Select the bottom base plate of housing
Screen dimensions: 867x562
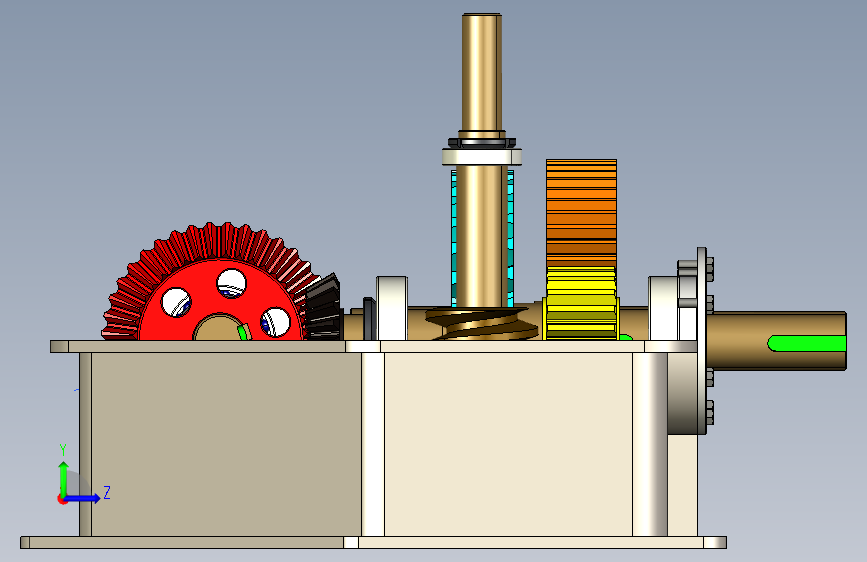pyautogui.click(x=373, y=542)
